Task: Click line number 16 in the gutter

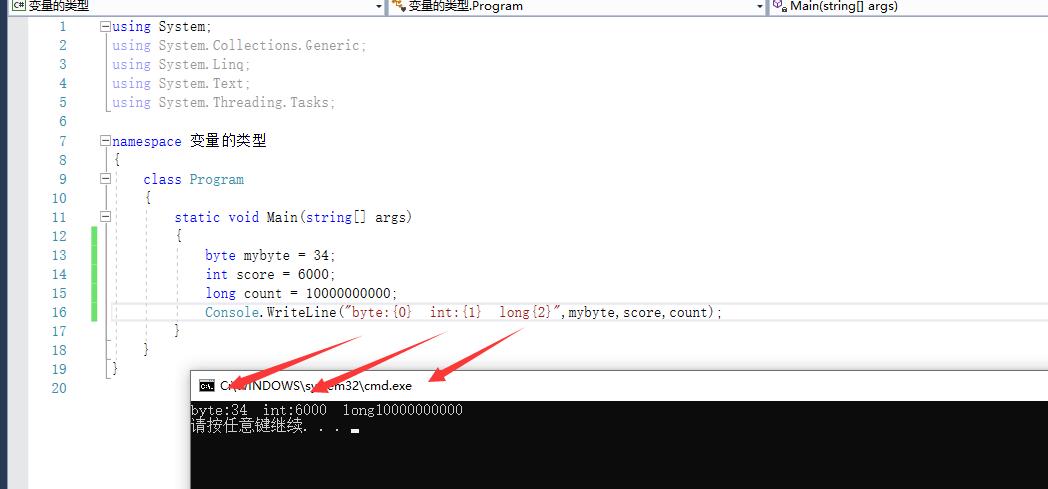Action: point(58,312)
